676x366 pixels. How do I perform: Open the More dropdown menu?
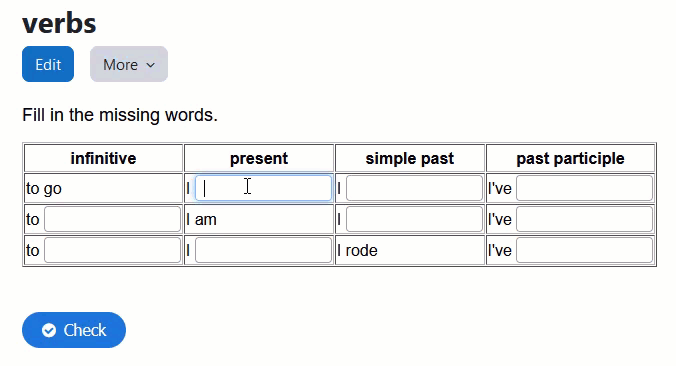click(x=129, y=64)
